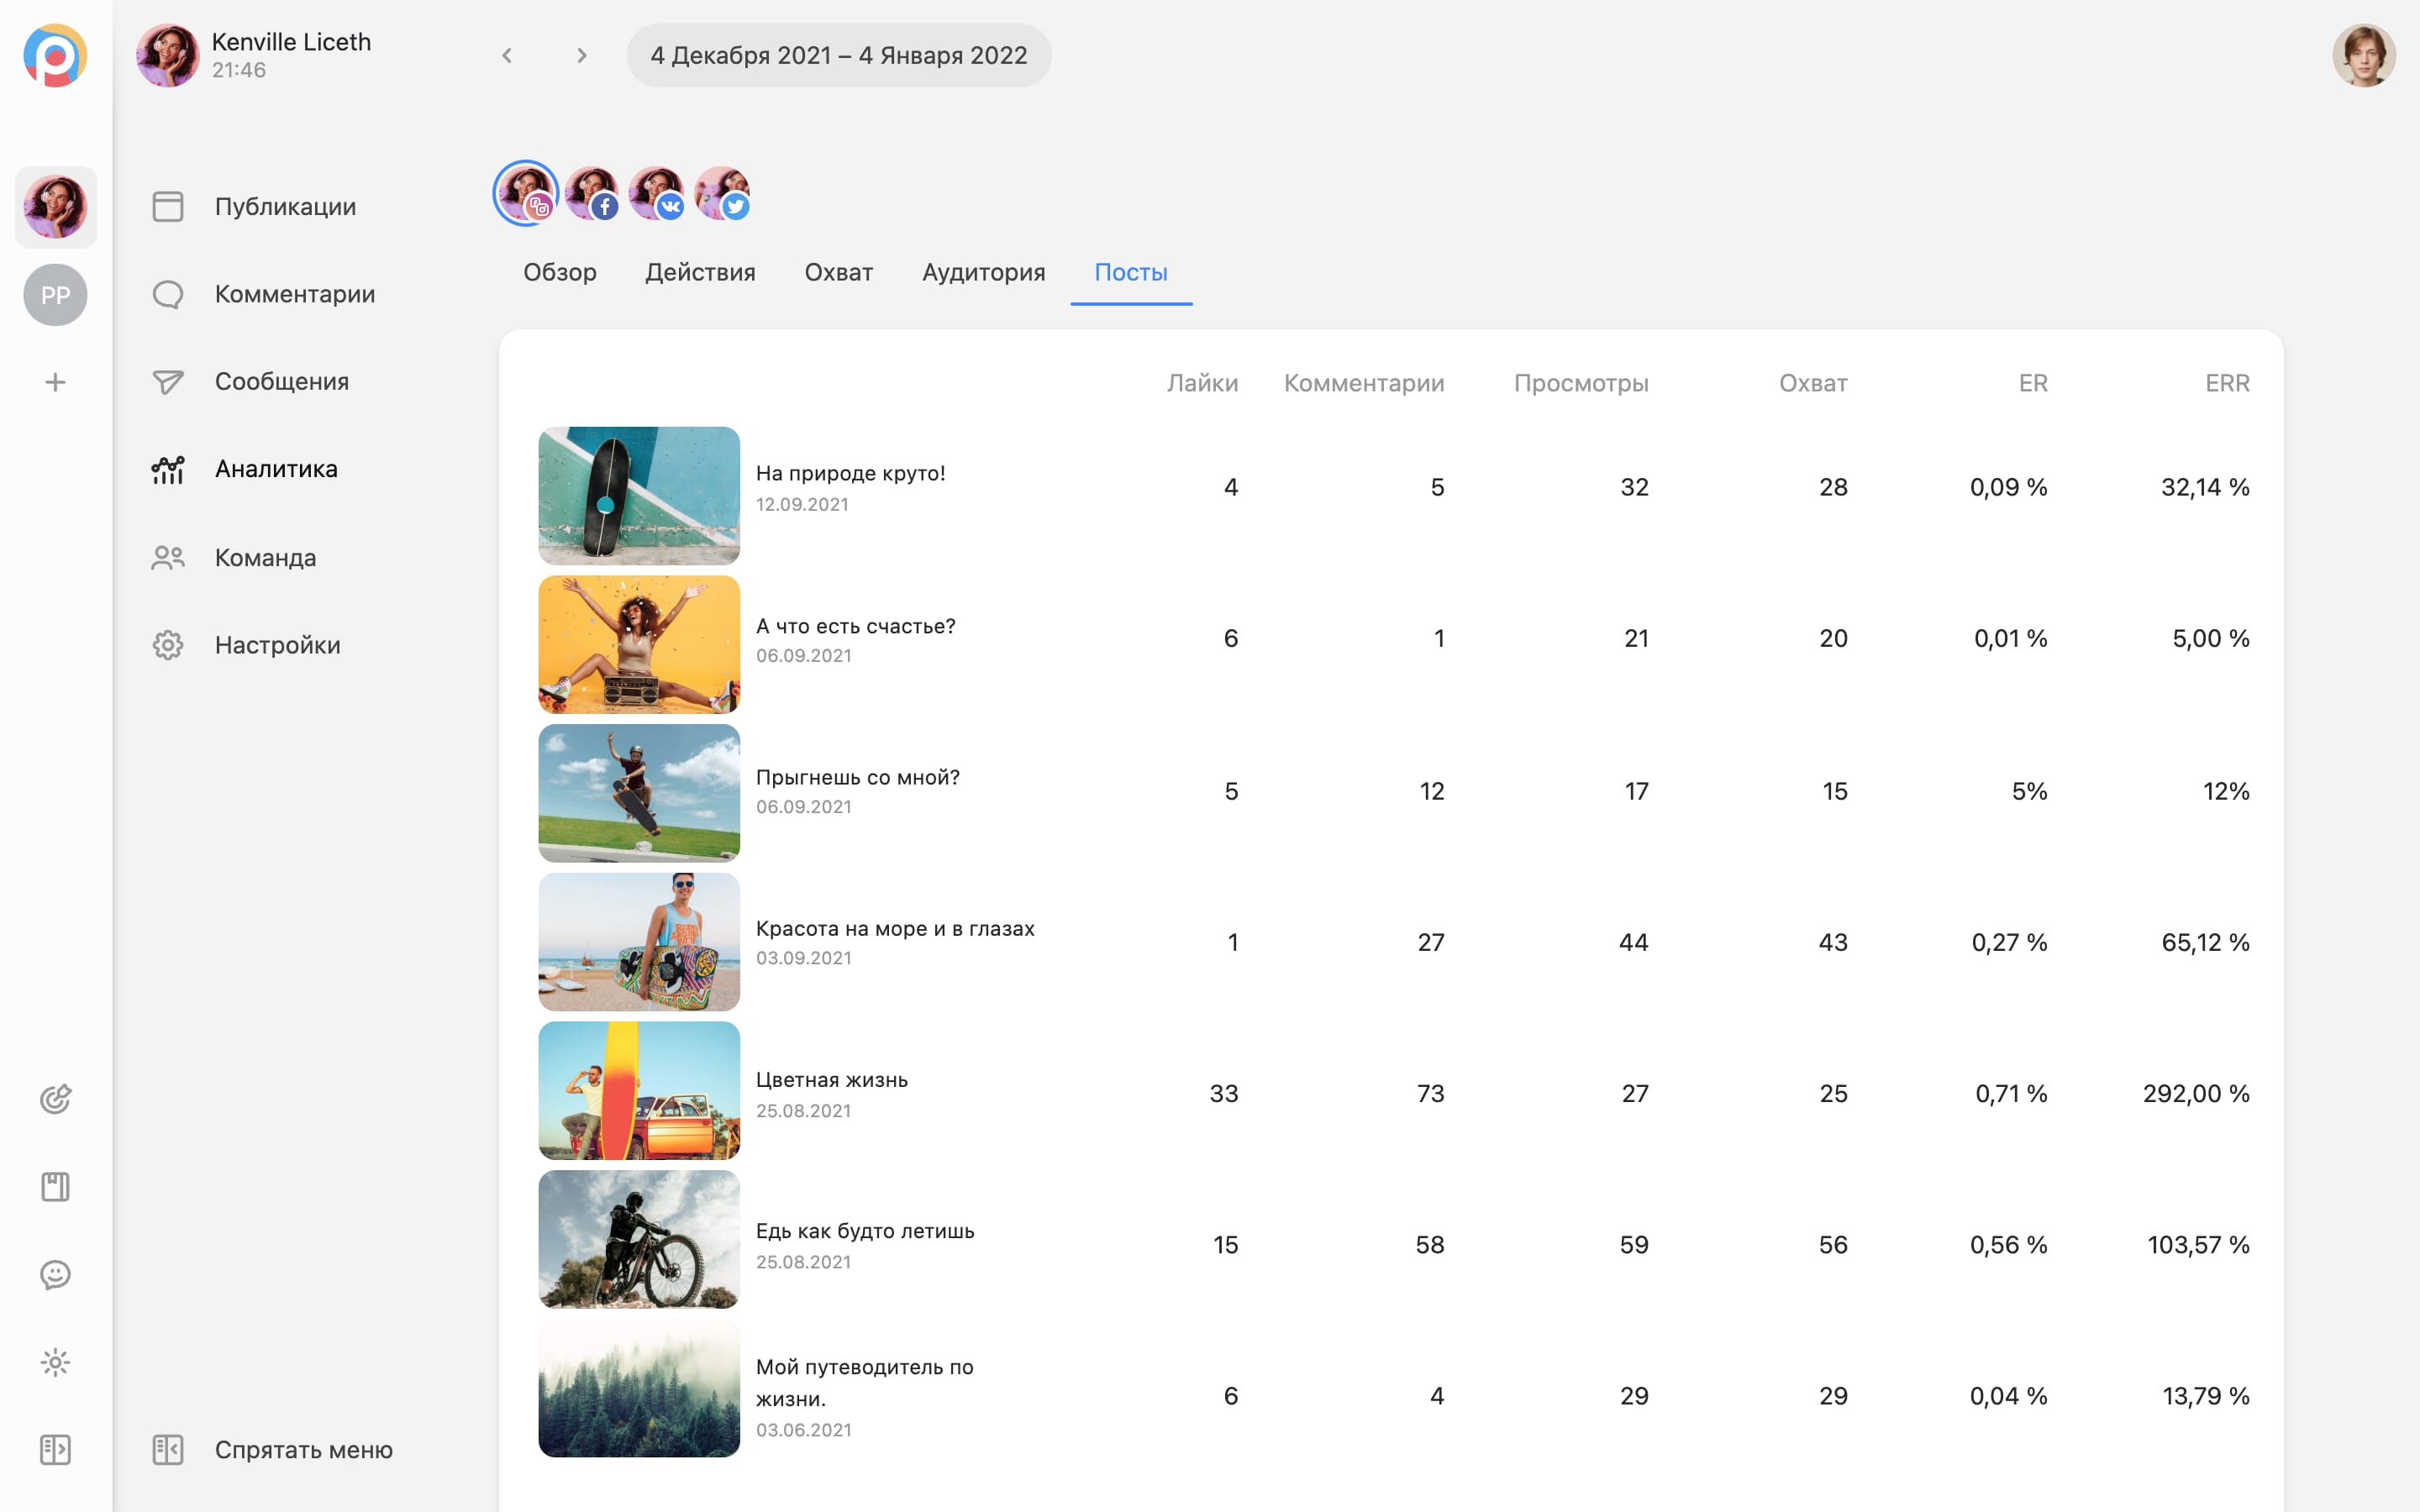Go to previous date period arrow

point(507,55)
